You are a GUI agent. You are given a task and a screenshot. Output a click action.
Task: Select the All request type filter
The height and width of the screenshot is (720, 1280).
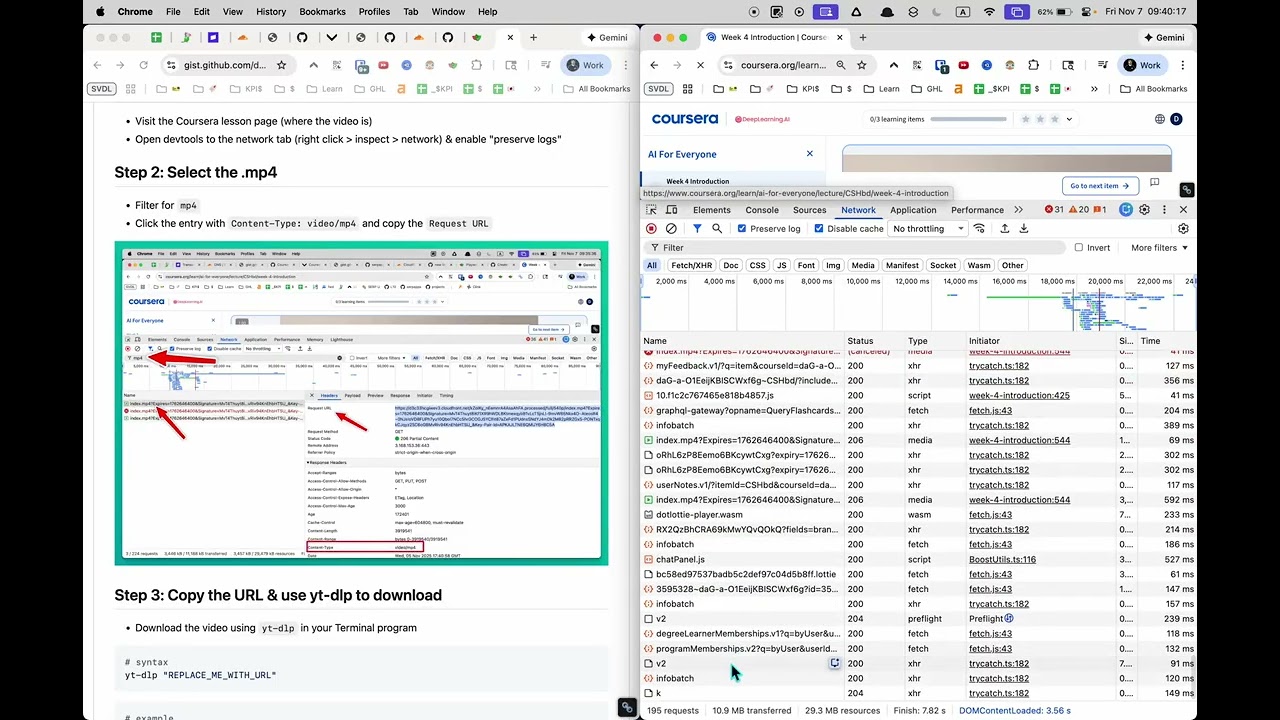[x=652, y=266]
